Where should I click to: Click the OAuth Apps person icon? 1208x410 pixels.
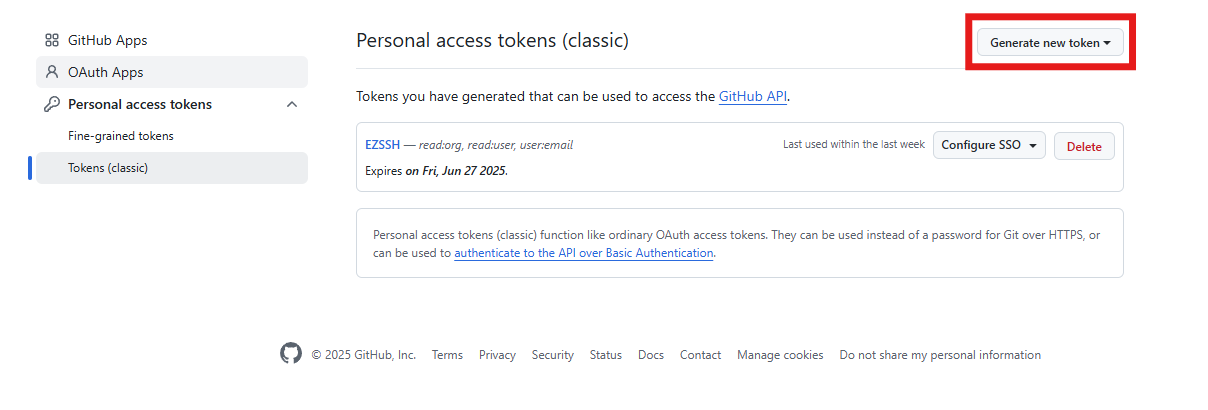(x=52, y=72)
